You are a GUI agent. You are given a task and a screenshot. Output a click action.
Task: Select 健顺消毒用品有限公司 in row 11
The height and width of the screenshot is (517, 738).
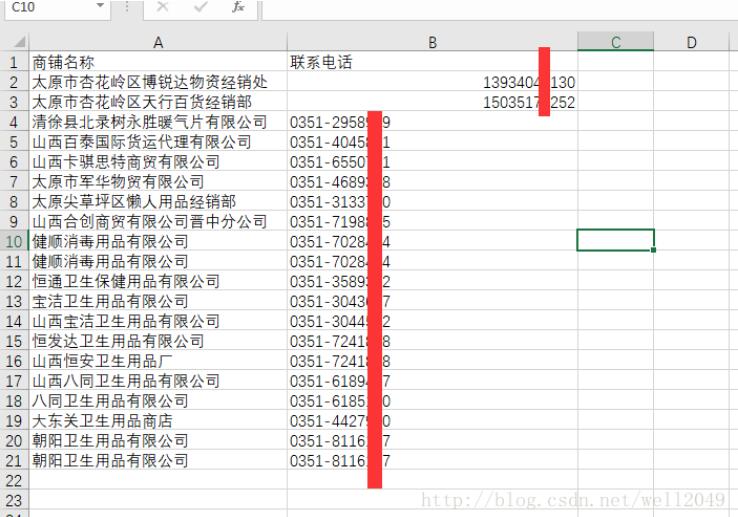click(158, 261)
